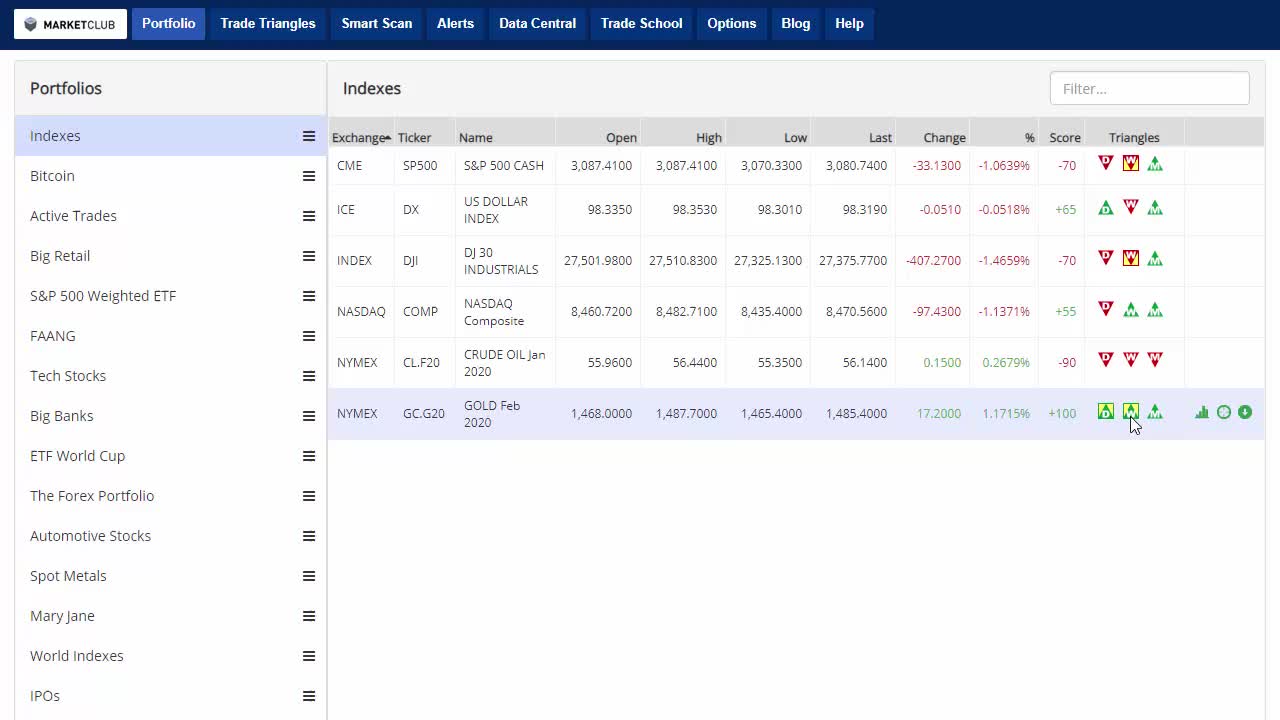Visit the Blog page
Image resolution: width=1280 pixels, height=720 pixels.
[x=796, y=24]
